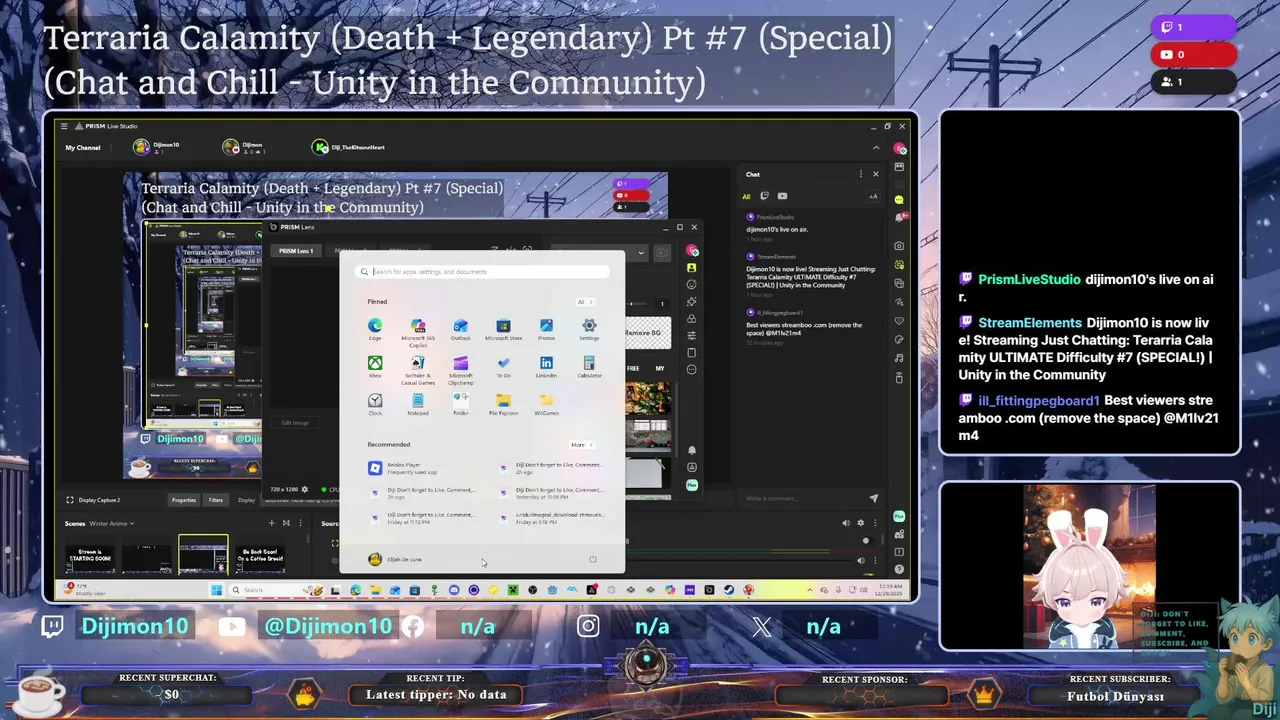Switch to FREE backgrounds tab
This screenshot has height=720, width=1280.
[x=633, y=368]
